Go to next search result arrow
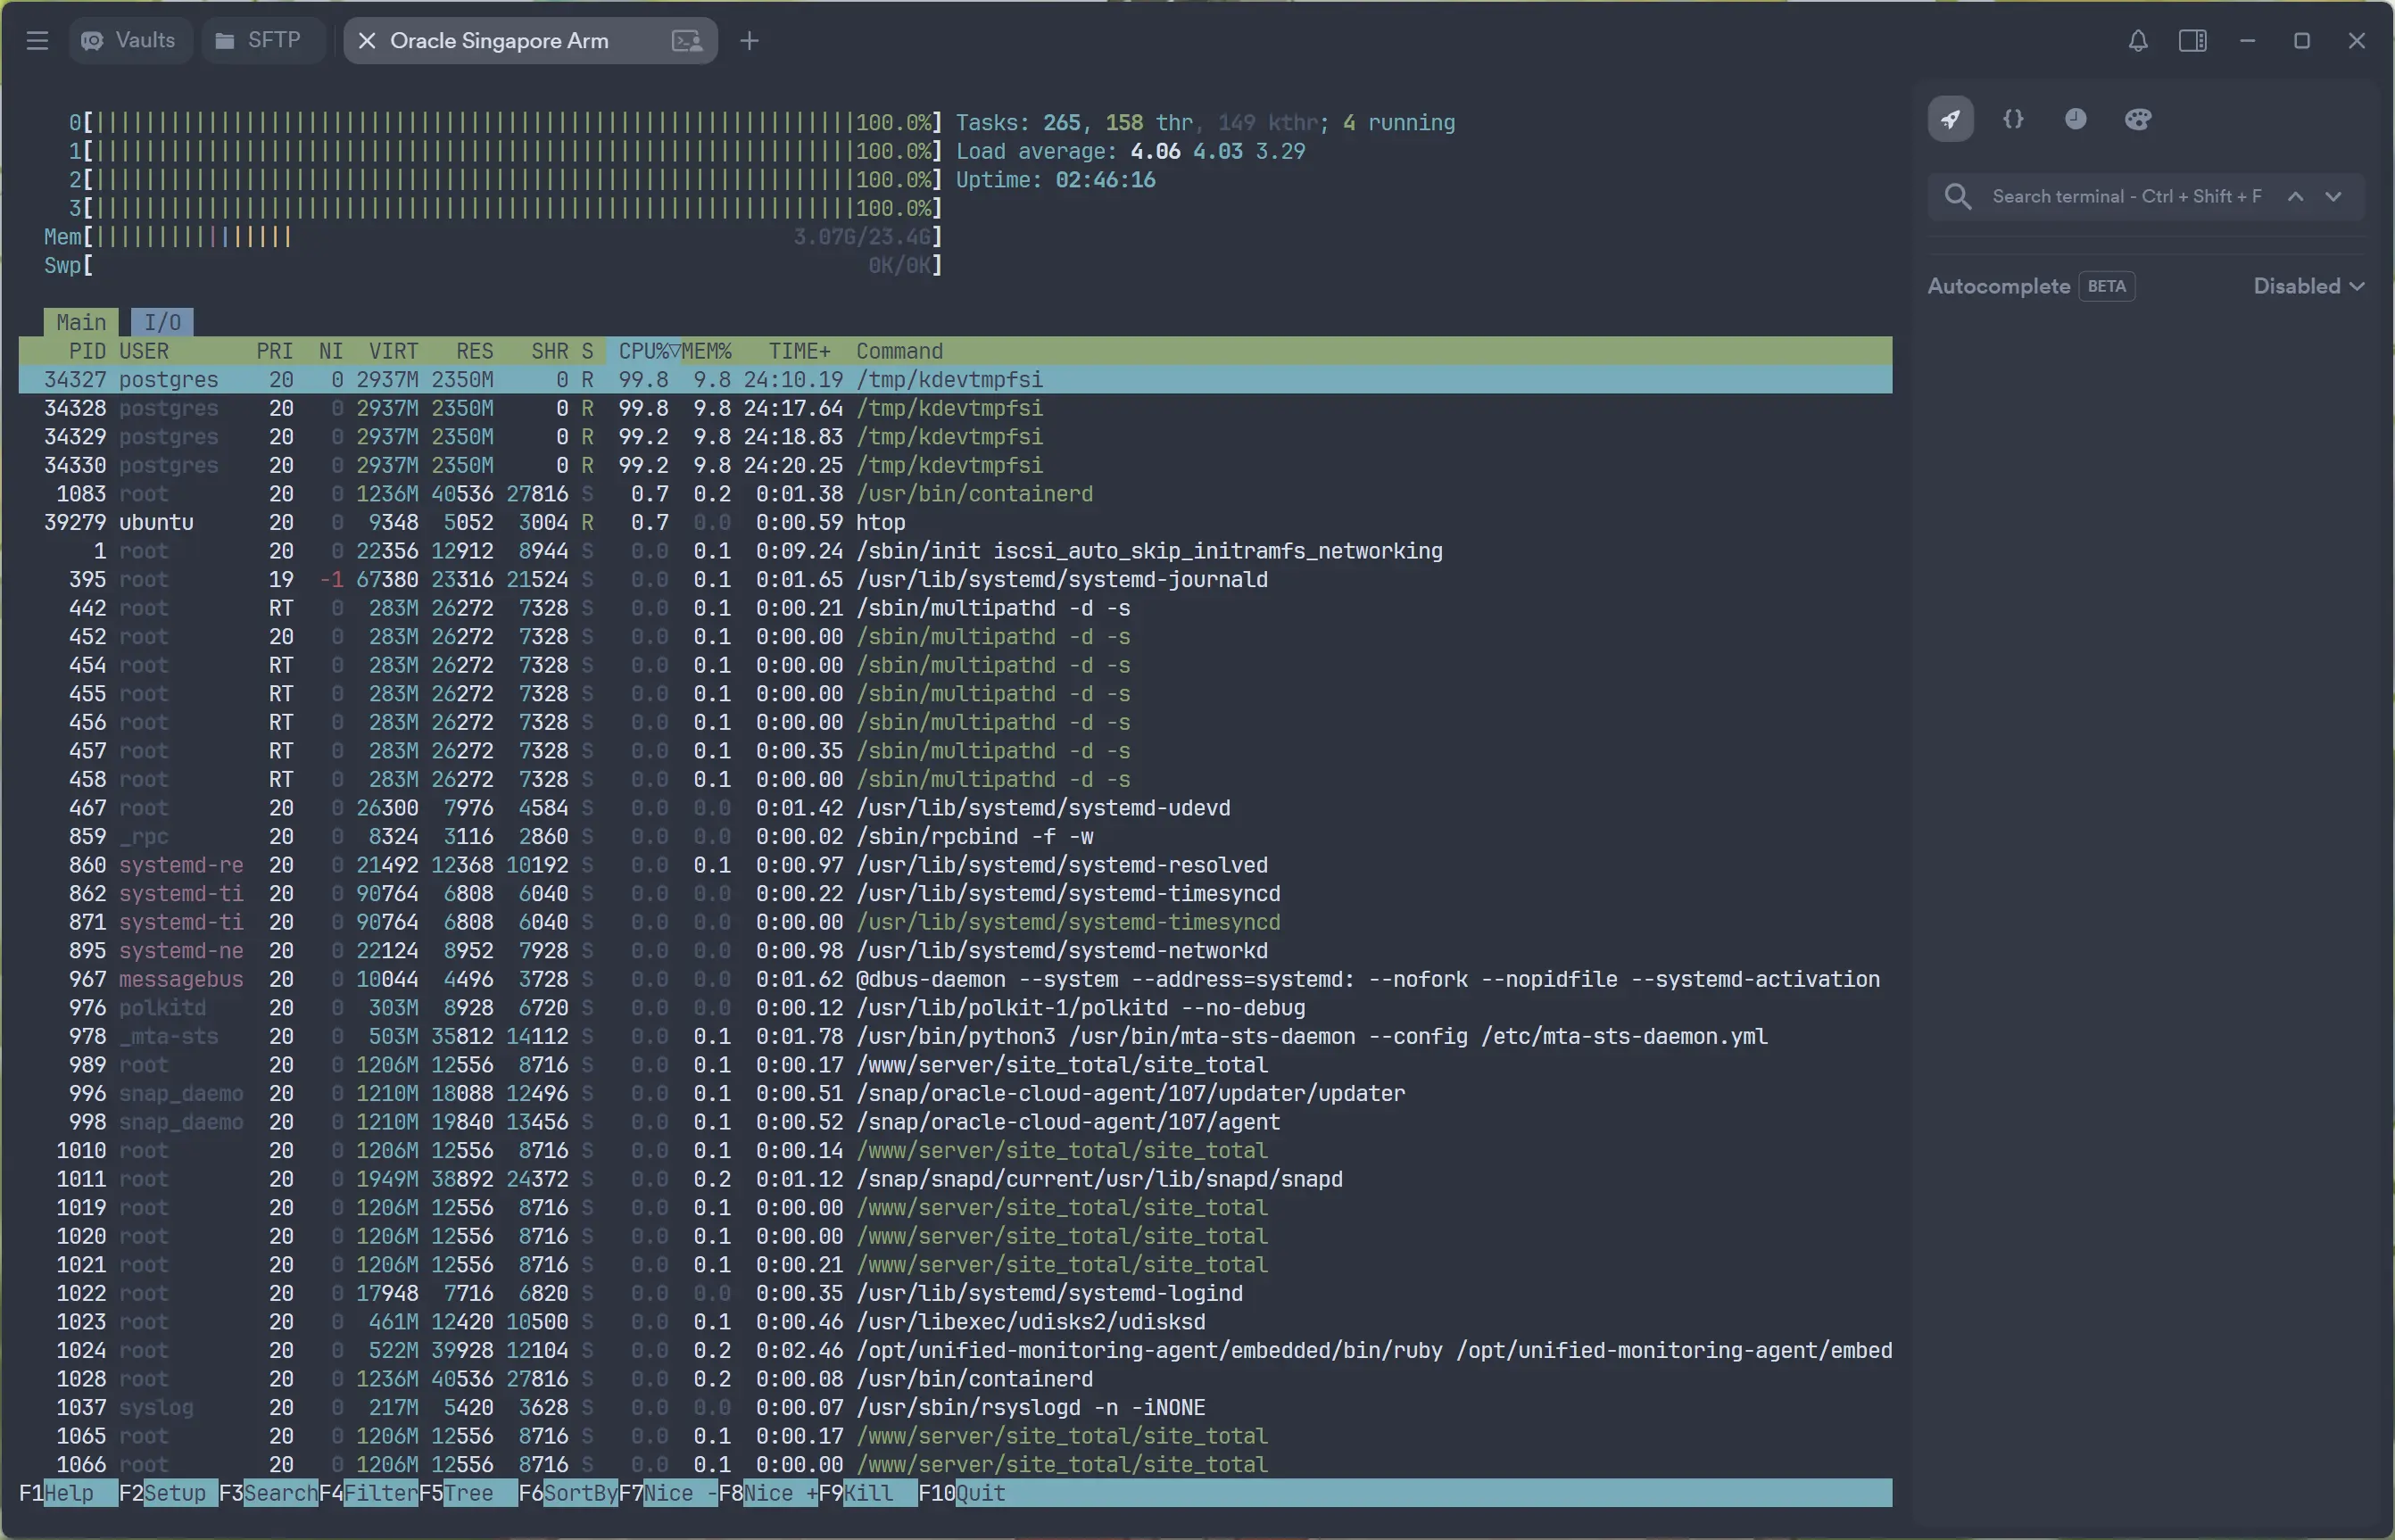This screenshot has height=1540, width=2395. [x=2333, y=197]
